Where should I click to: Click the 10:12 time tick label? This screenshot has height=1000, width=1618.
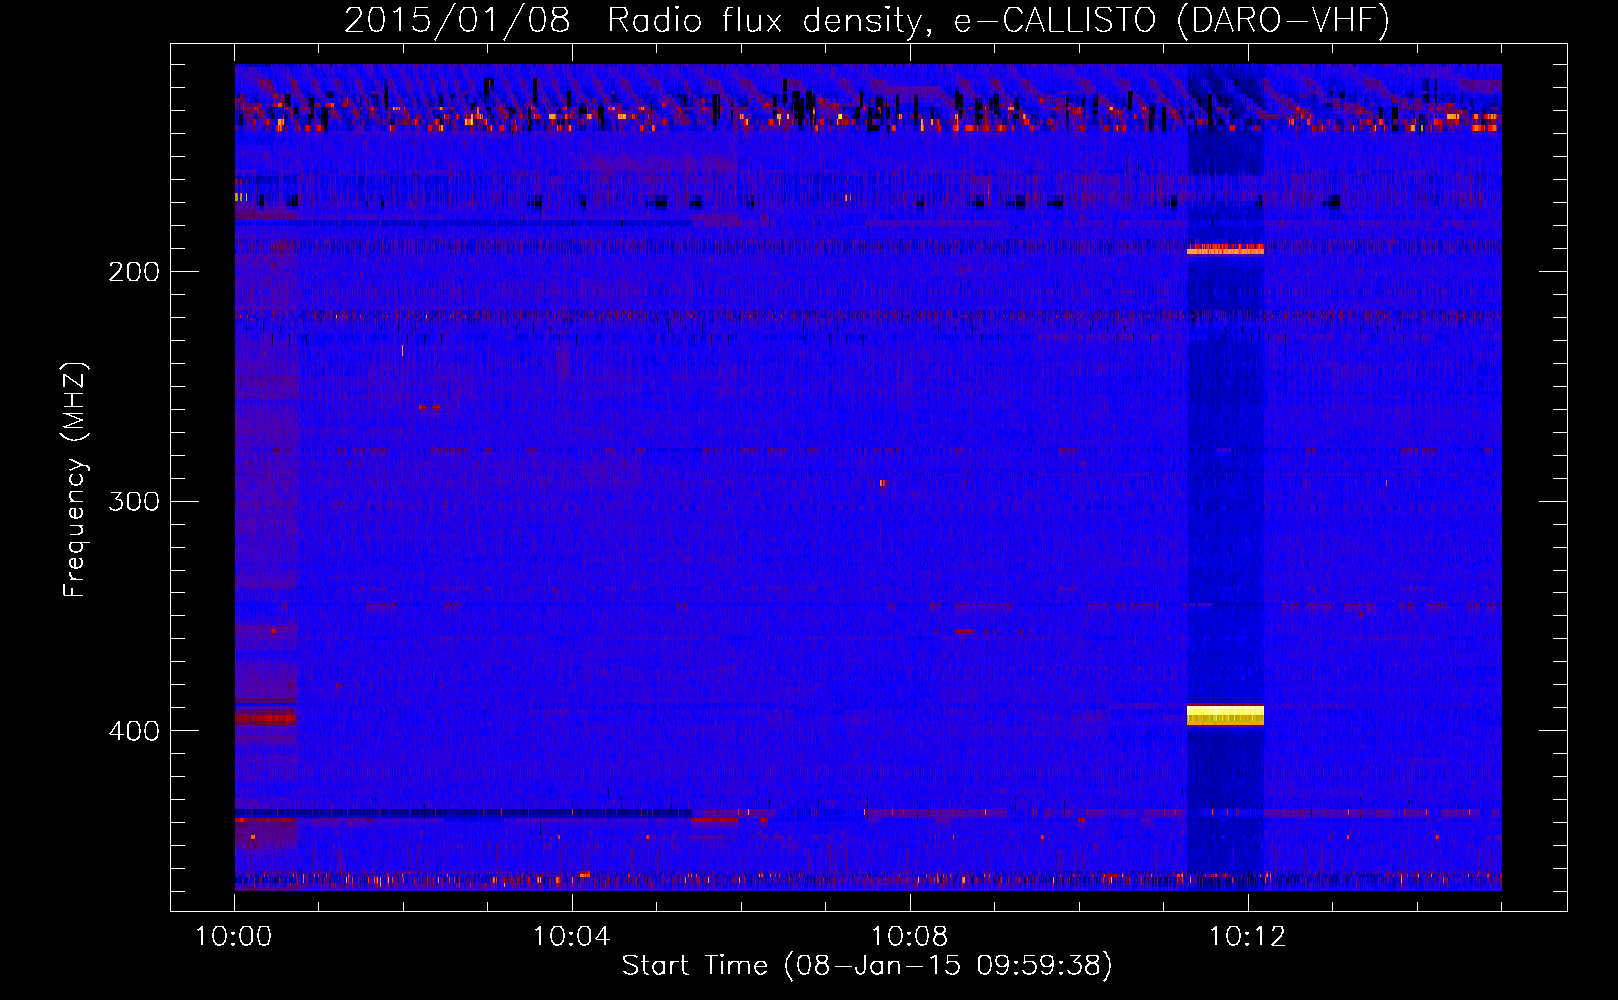1248,937
